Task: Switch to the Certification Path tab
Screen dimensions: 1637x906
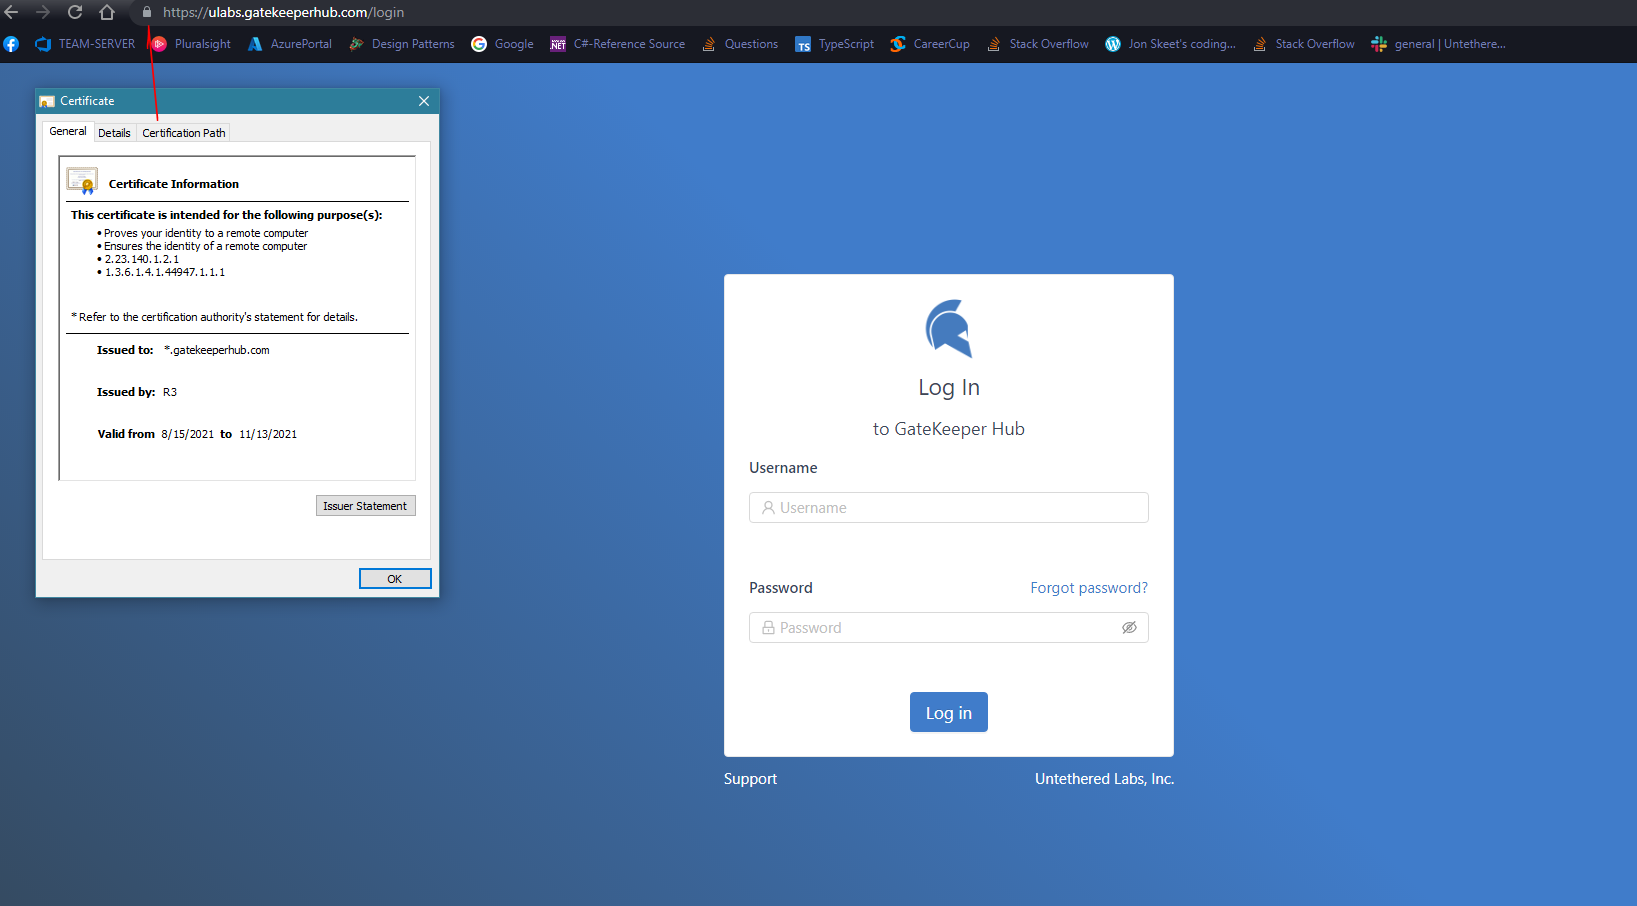Action: point(184,133)
